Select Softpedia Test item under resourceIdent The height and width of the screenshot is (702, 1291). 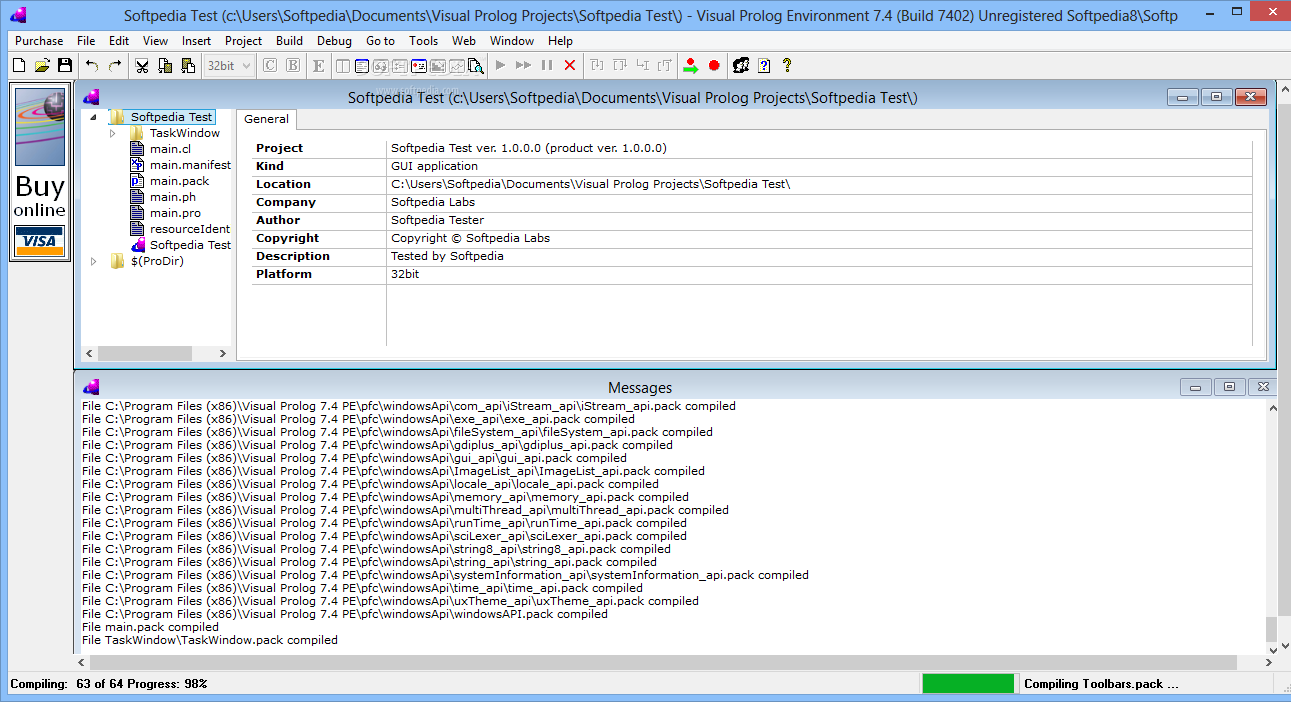[190, 245]
